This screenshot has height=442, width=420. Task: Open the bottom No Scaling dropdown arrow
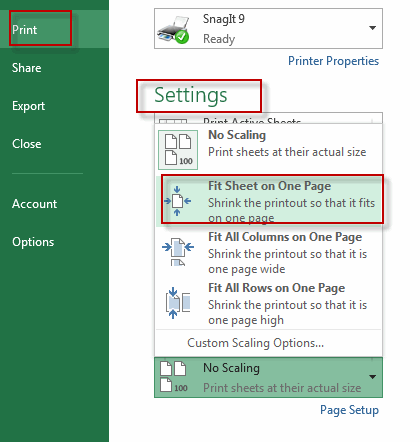coord(372,377)
